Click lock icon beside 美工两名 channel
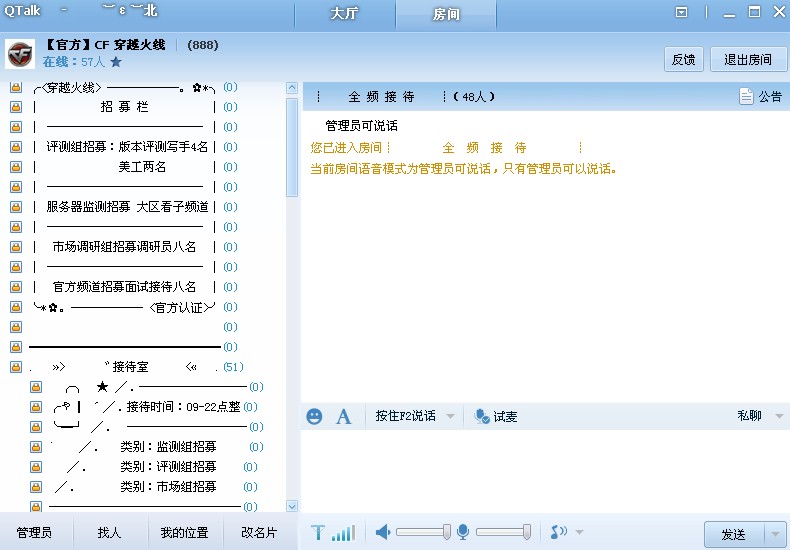The image size is (790, 550). tap(16, 167)
